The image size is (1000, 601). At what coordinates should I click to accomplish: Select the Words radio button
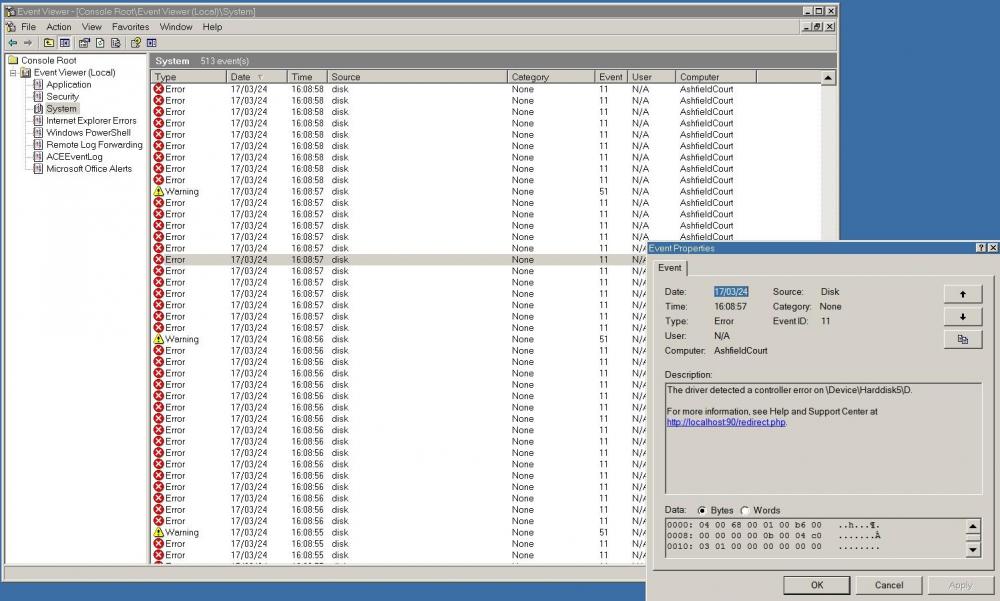click(x=745, y=510)
